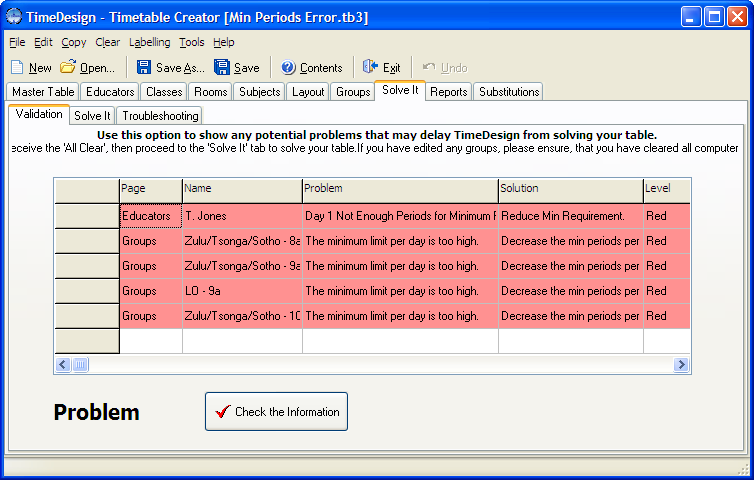Click the scroll-right arrow on the table

coord(681,365)
